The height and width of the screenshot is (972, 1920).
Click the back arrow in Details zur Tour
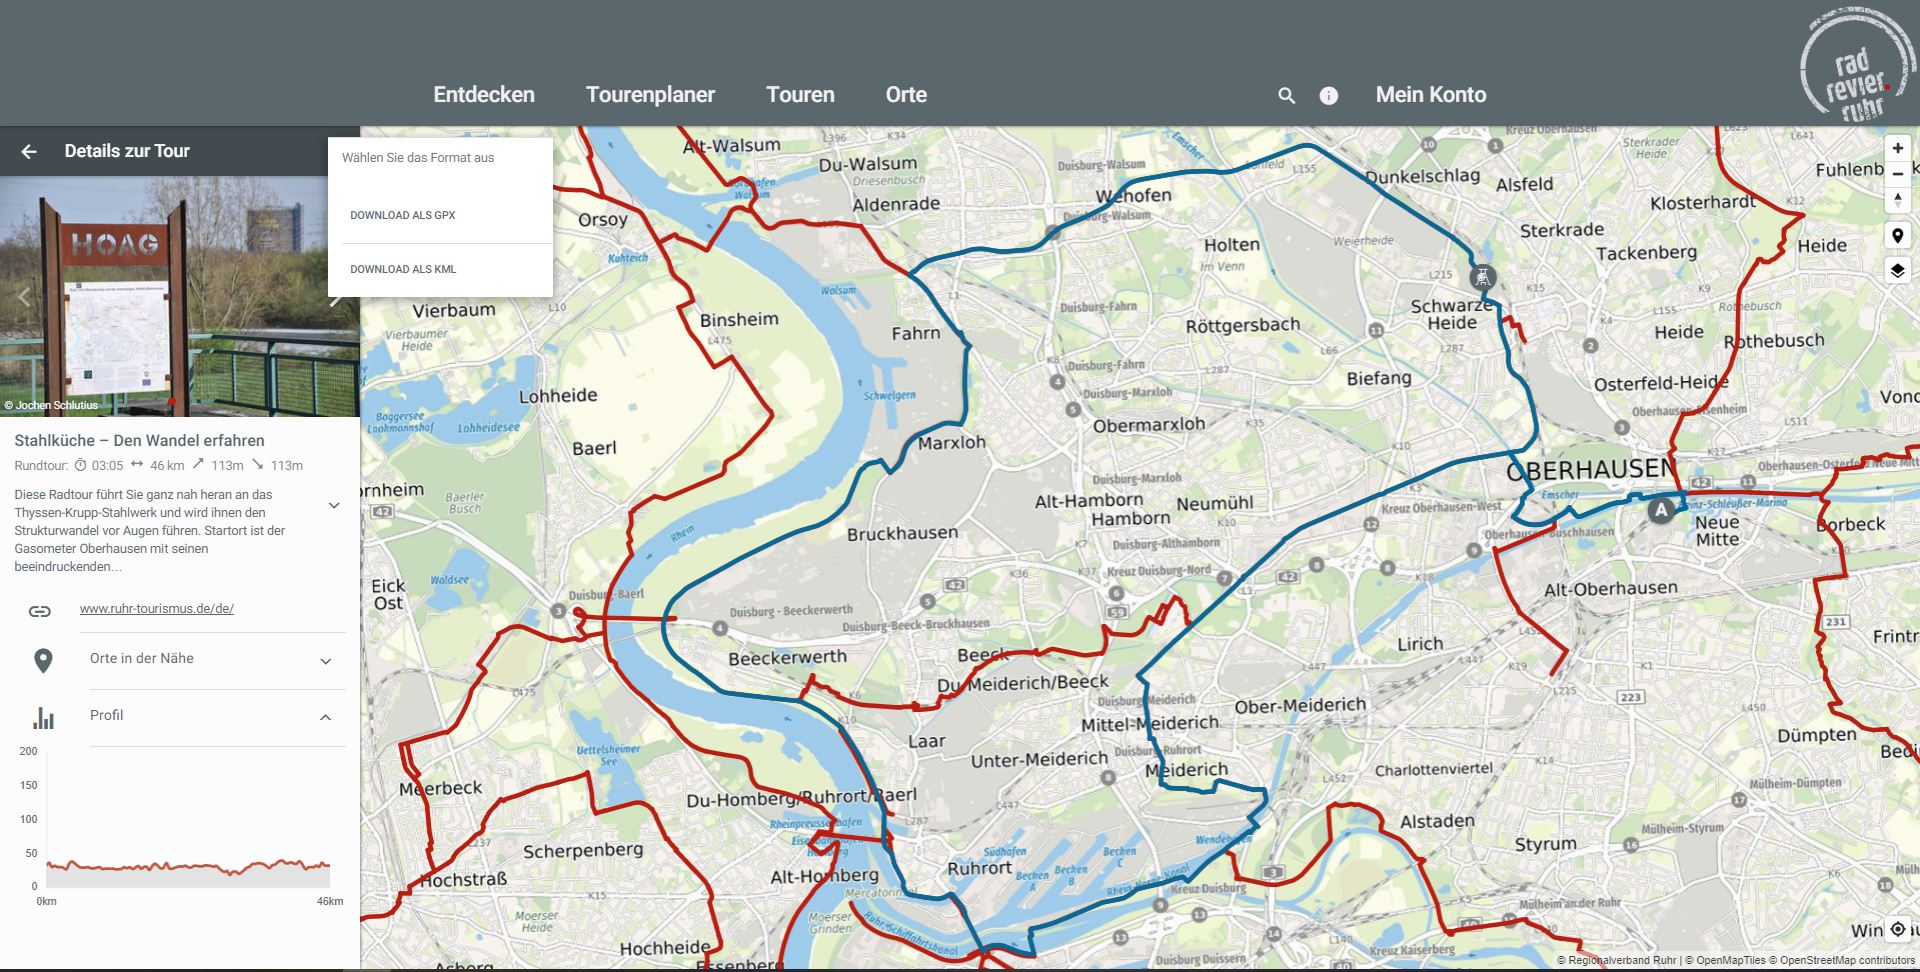pyautogui.click(x=29, y=151)
